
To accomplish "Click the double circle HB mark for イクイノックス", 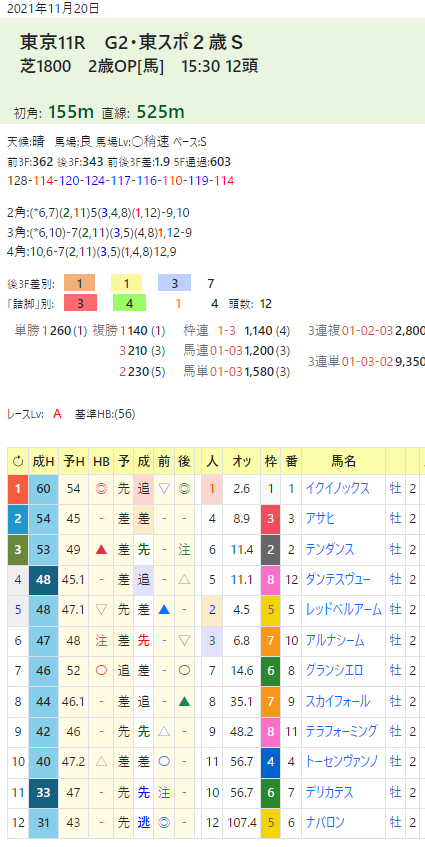I will (x=101, y=489).
